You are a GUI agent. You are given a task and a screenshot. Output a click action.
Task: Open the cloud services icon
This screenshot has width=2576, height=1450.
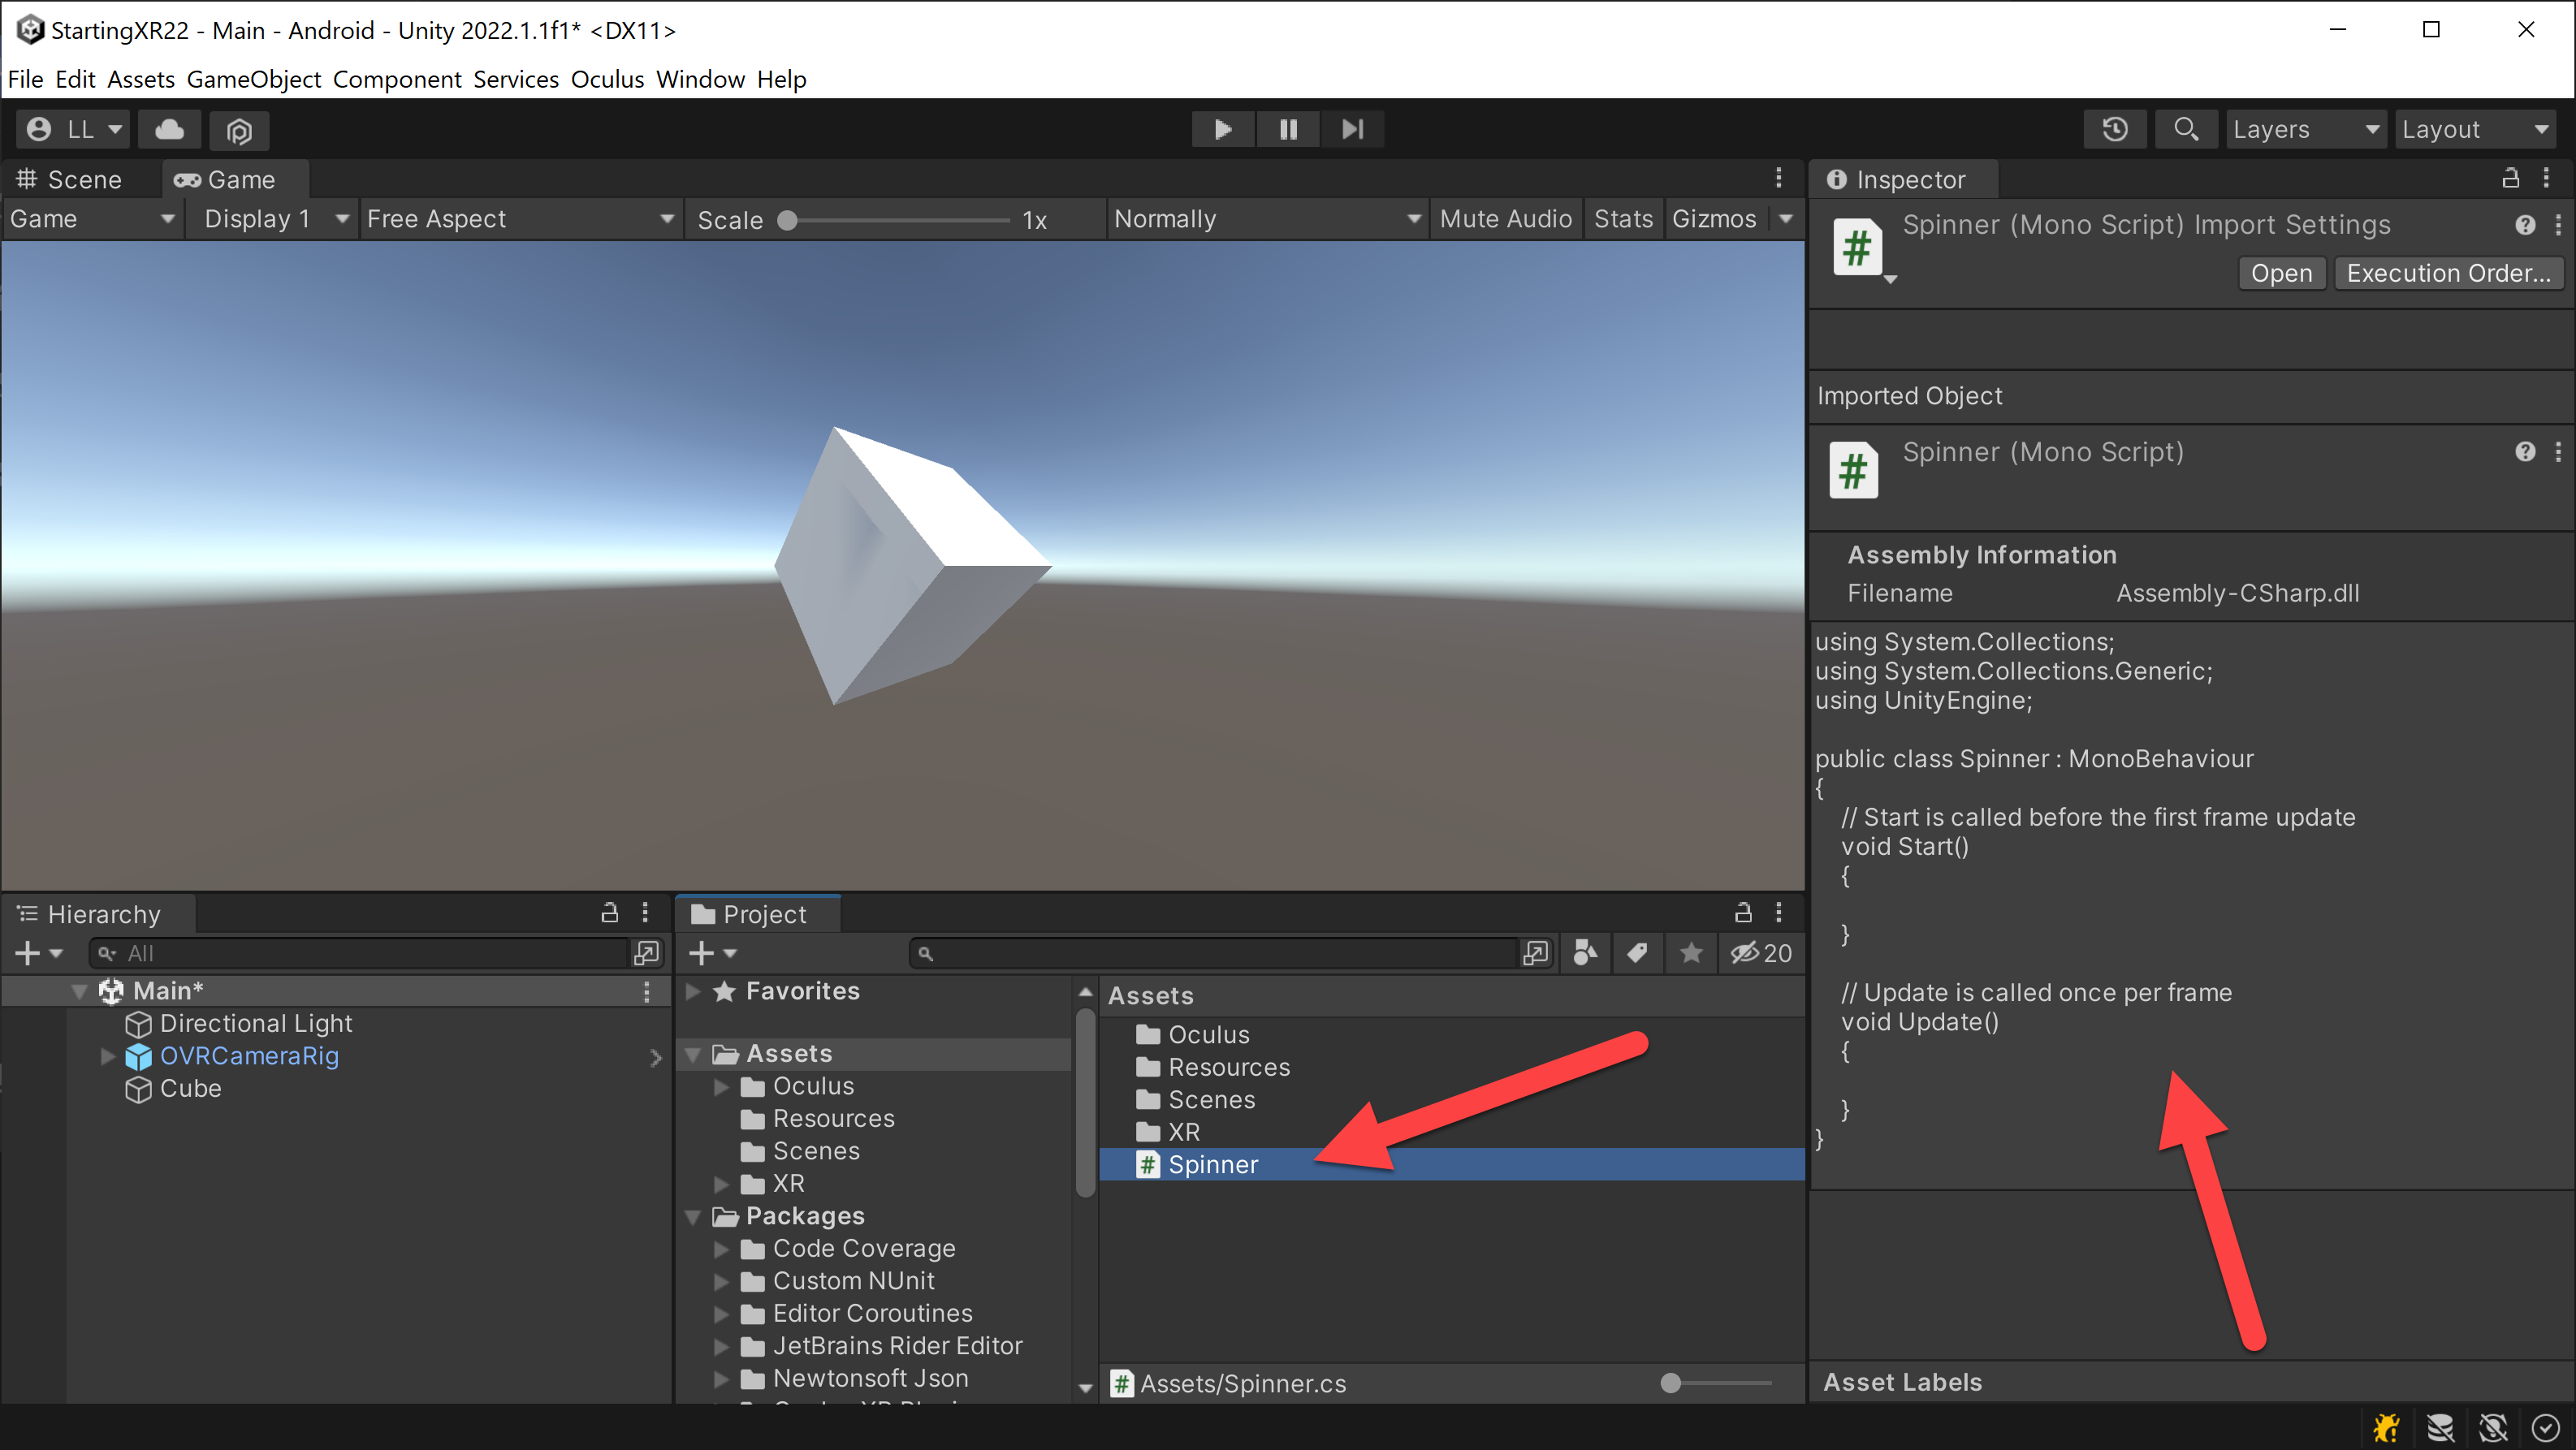(x=170, y=129)
